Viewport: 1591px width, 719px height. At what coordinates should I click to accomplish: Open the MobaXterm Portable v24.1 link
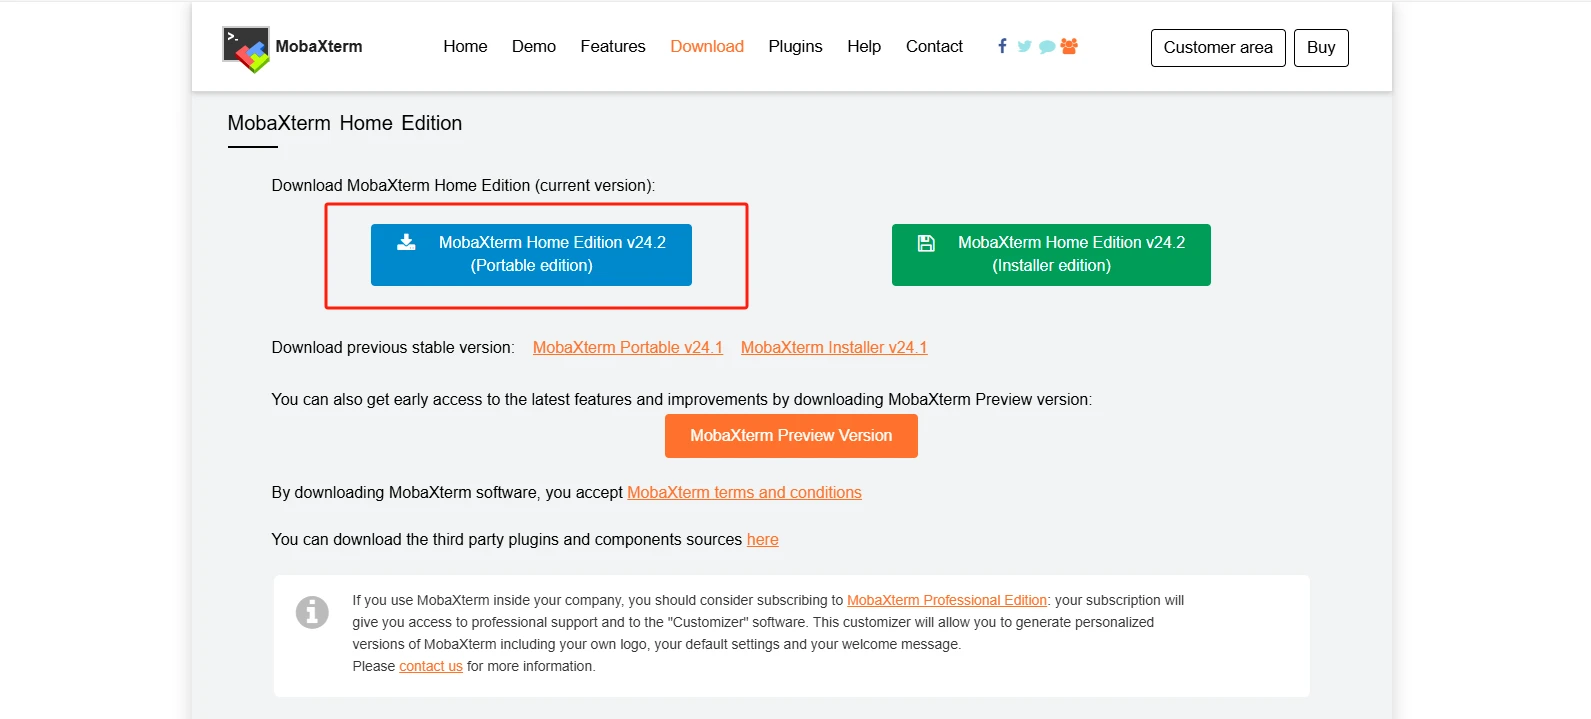627,347
